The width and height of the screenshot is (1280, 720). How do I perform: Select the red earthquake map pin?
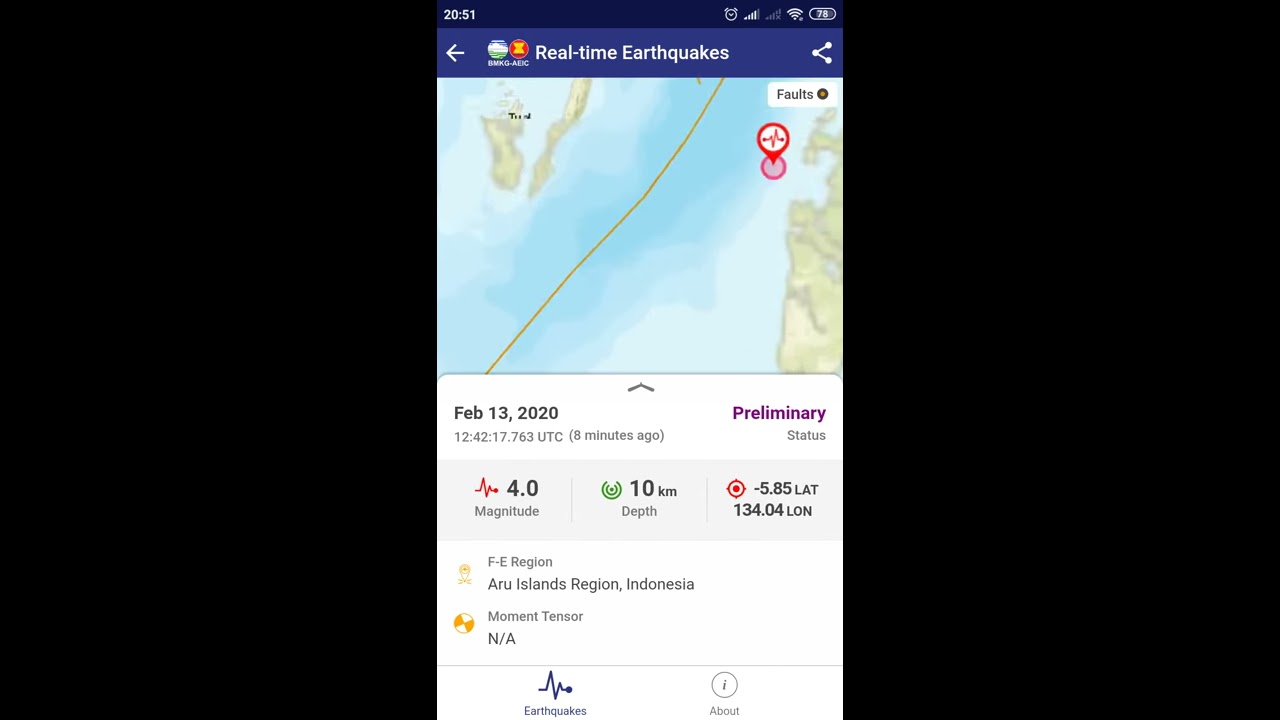point(773,141)
